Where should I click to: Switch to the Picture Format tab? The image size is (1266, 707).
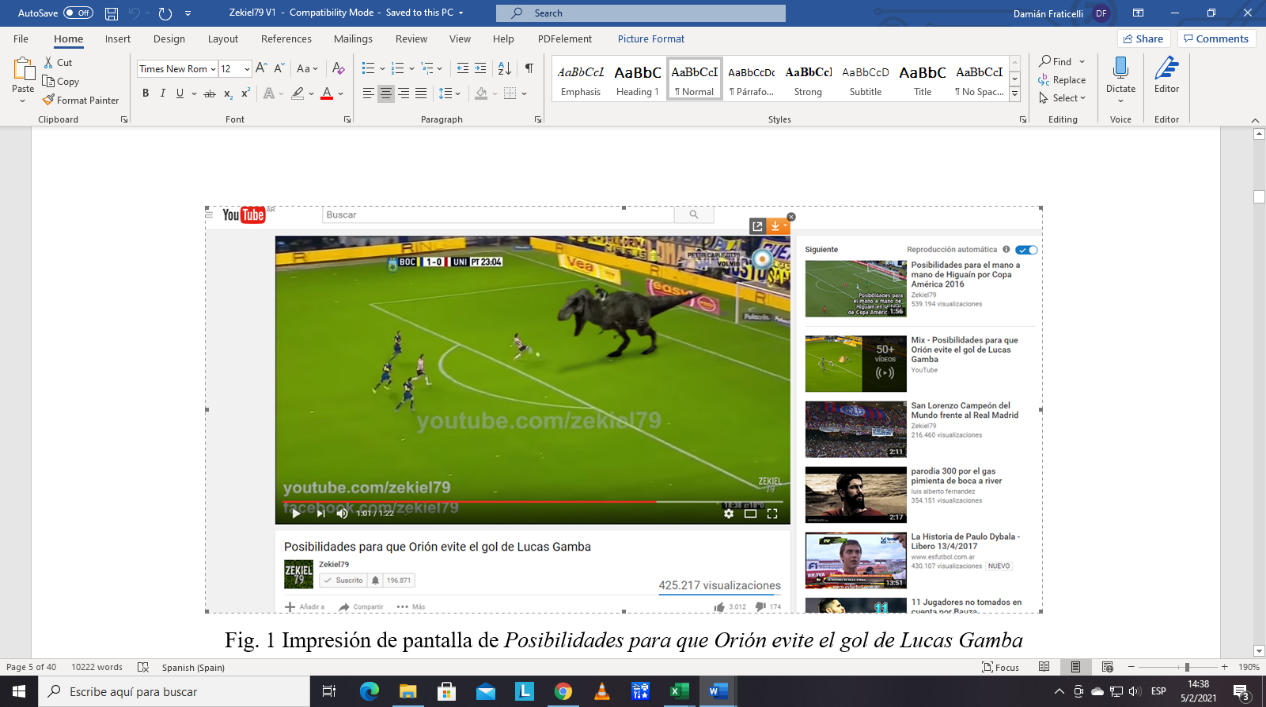[x=651, y=39]
